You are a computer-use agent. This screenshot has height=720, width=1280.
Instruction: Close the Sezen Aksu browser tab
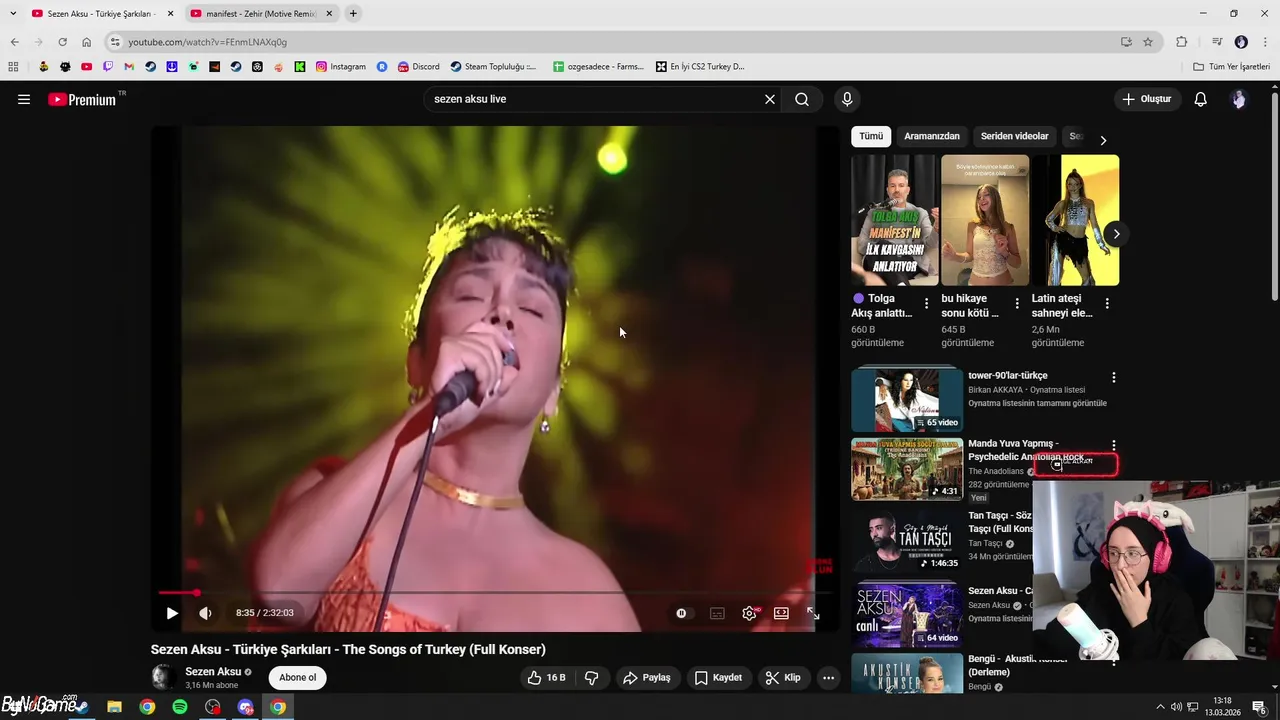pyautogui.click(x=171, y=14)
